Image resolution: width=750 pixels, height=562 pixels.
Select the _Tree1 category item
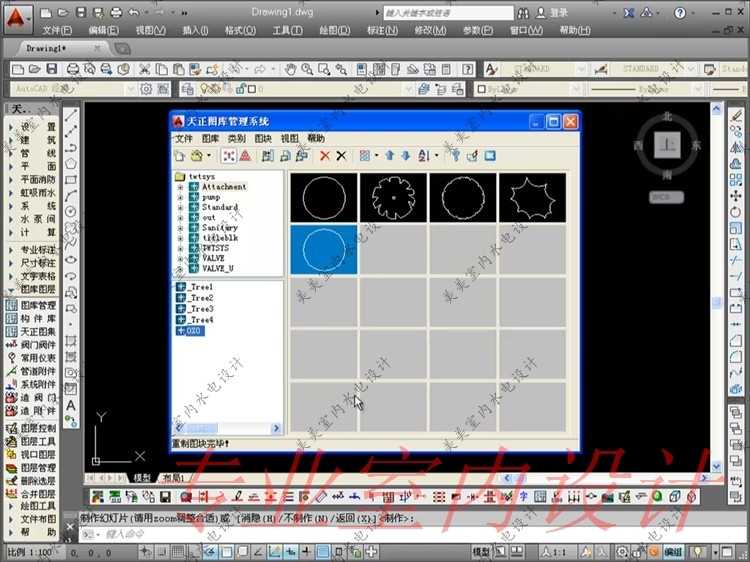click(x=195, y=287)
